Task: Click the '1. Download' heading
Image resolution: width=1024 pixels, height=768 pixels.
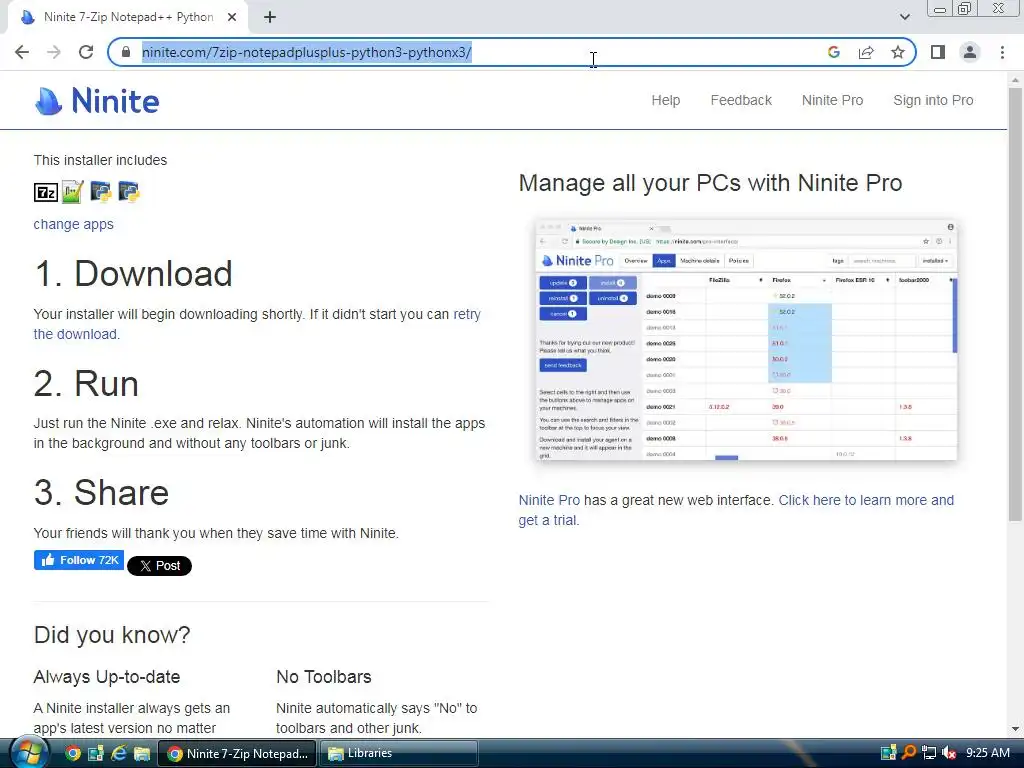Action: coord(133,273)
